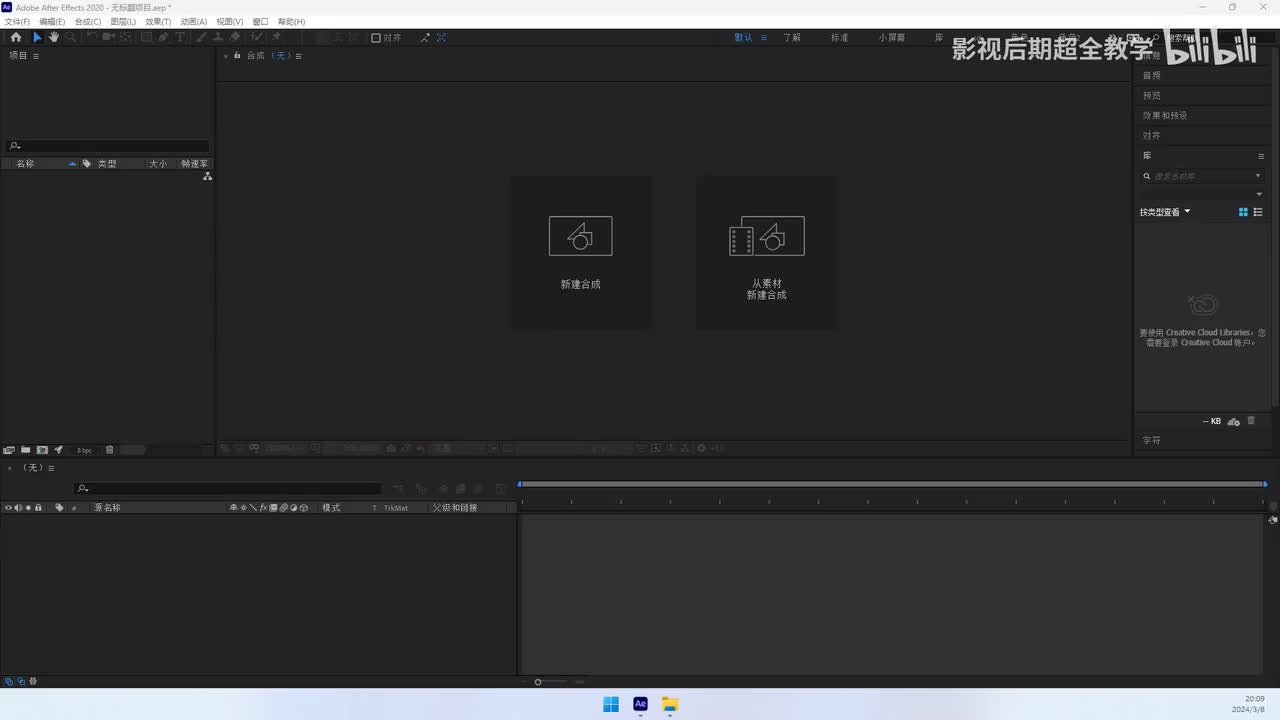Open the 文件(F) menu

(x=17, y=21)
